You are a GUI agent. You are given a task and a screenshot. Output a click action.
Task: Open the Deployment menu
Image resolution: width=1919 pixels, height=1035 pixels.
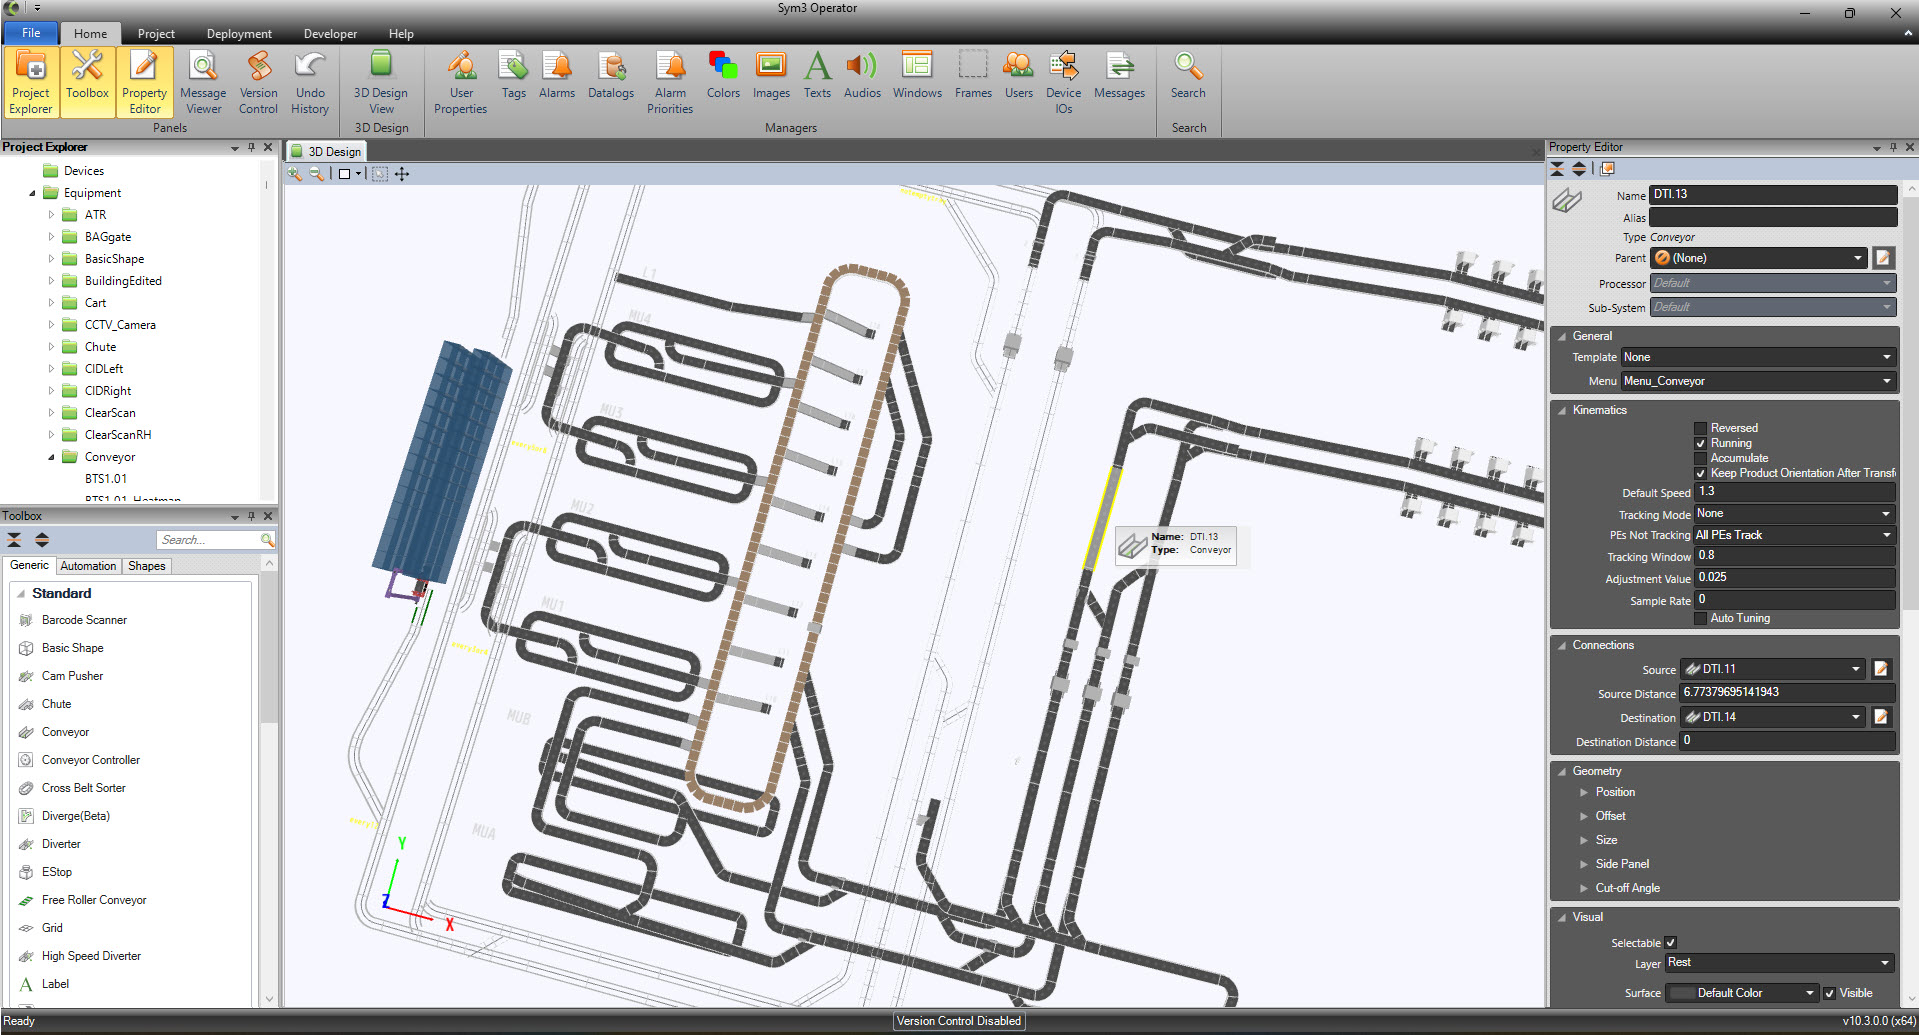(x=238, y=33)
